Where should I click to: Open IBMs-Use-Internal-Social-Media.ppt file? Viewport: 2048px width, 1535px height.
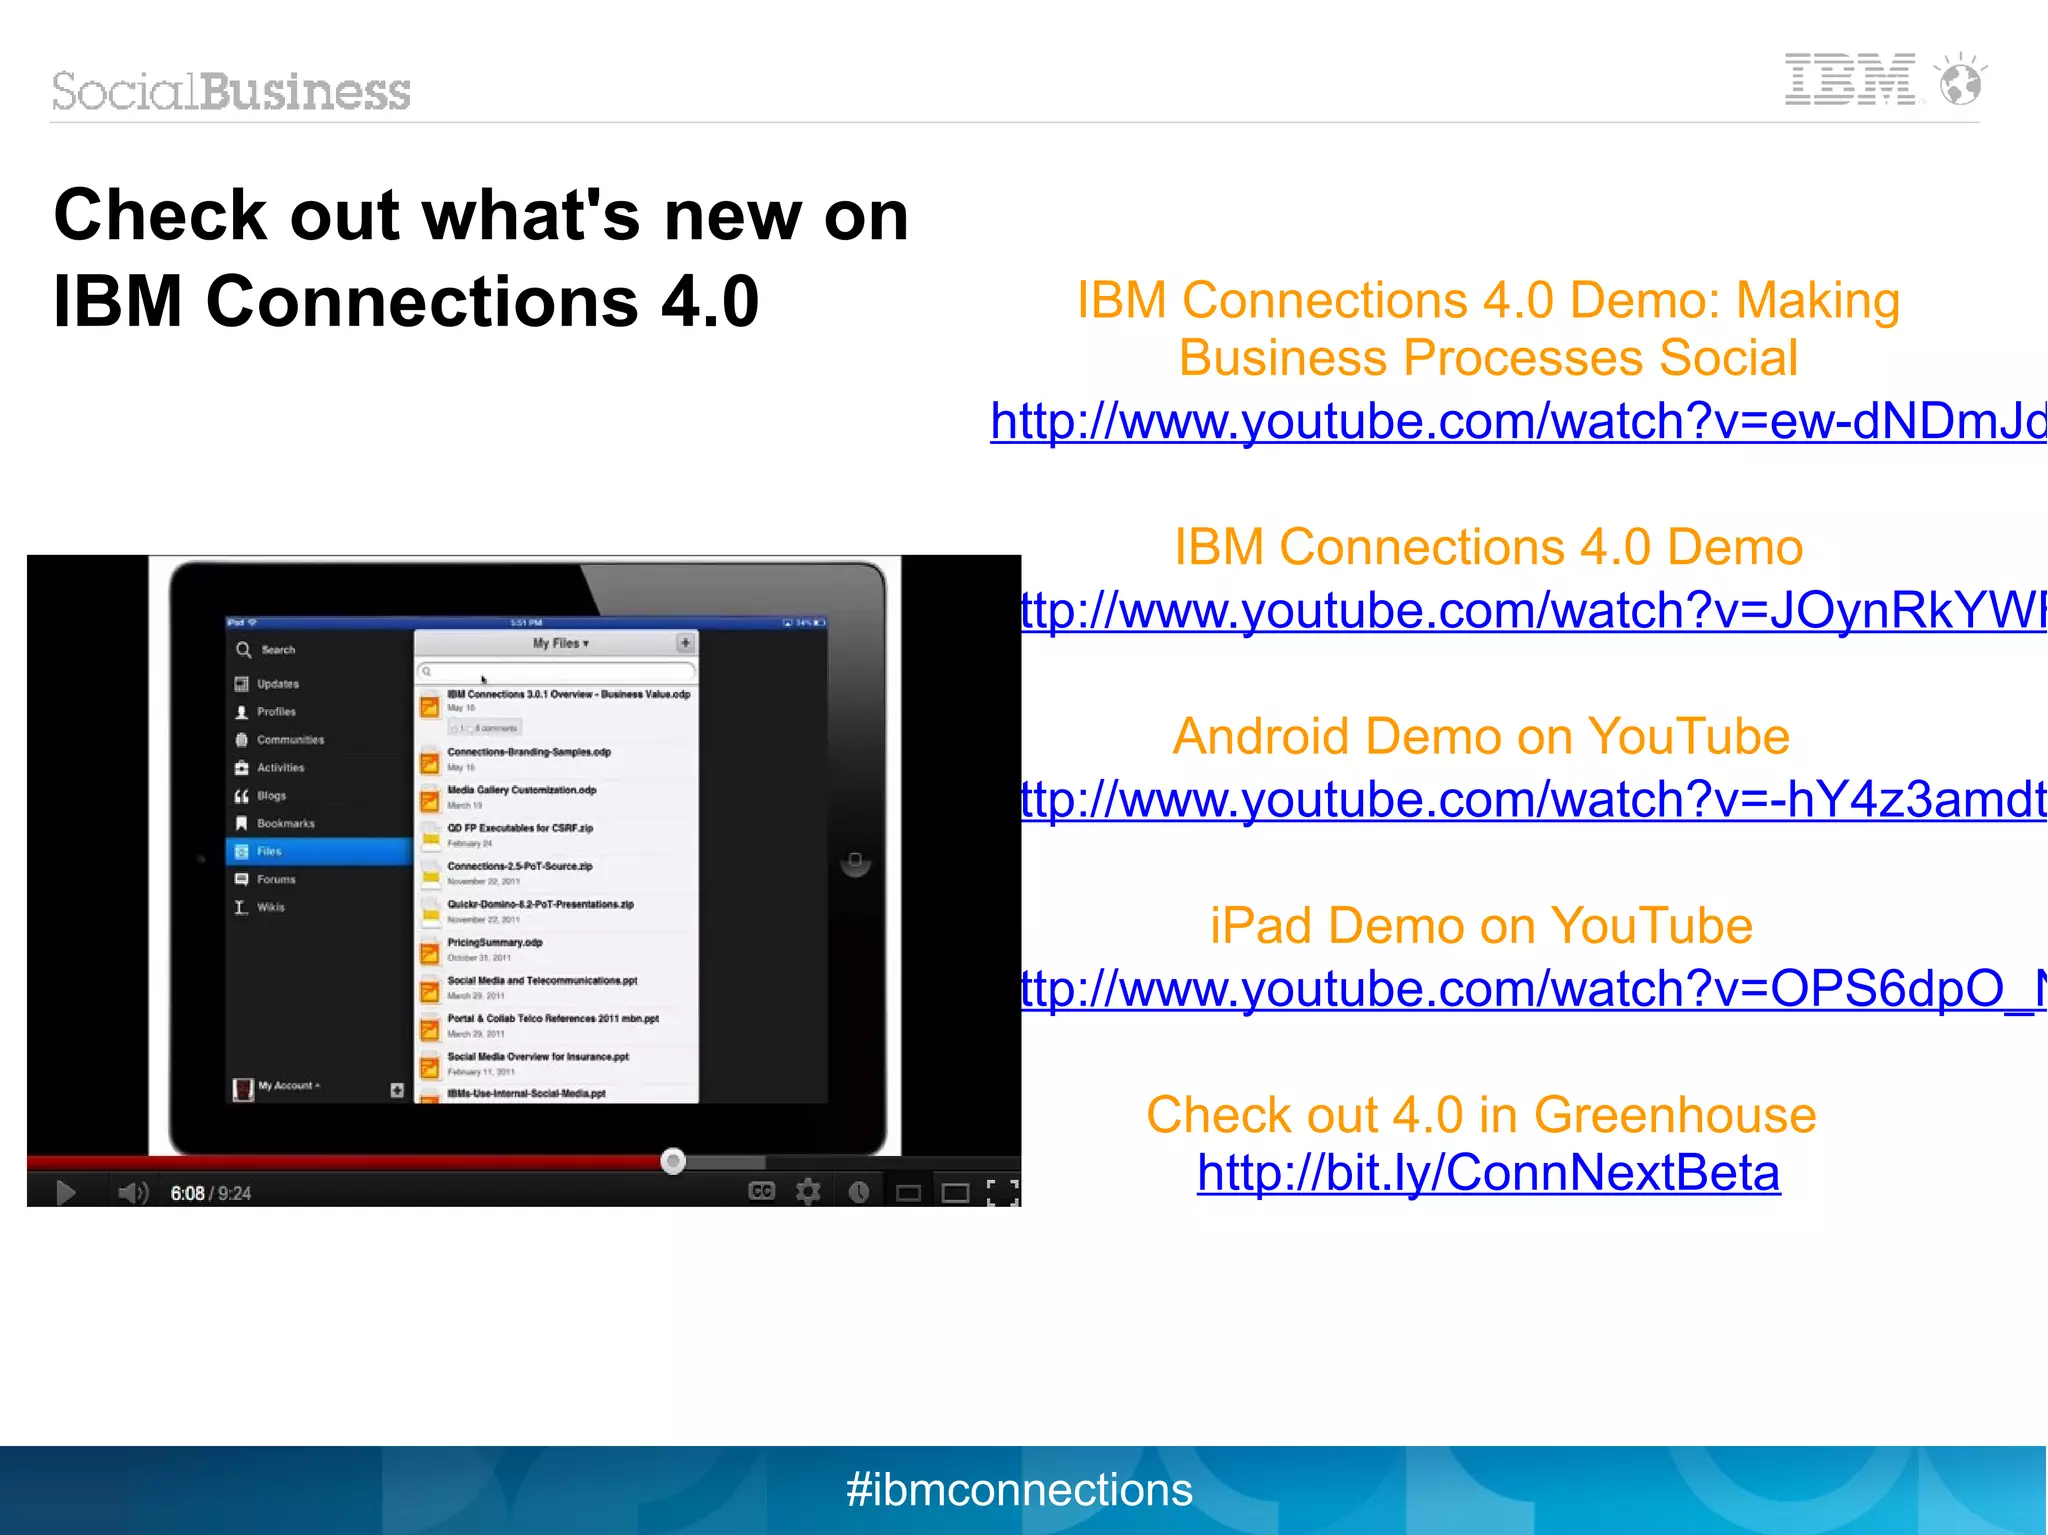coord(556,1094)
